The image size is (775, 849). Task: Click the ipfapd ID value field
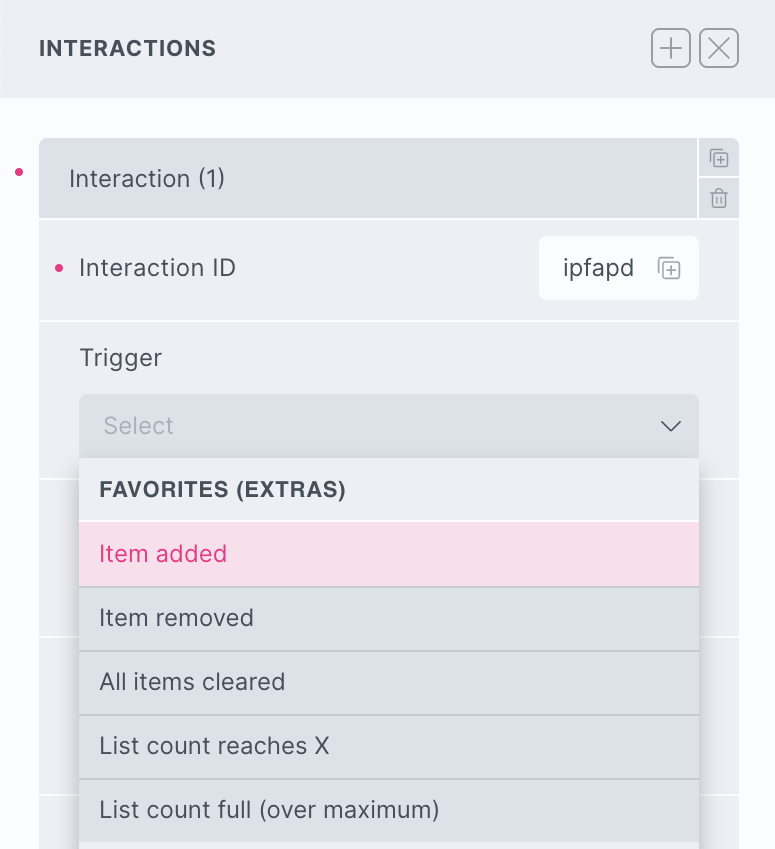point(598,268)
